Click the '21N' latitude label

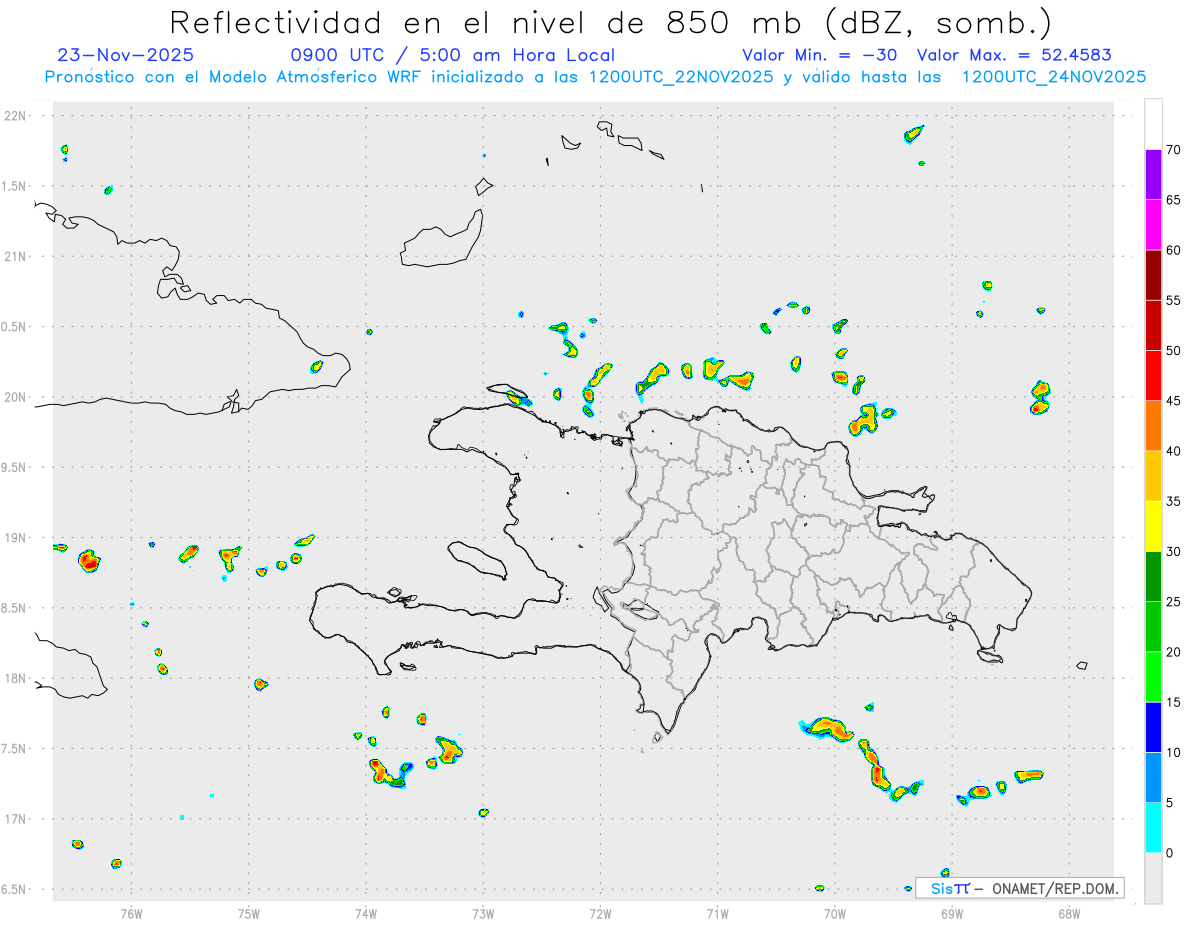click(17, 256)
